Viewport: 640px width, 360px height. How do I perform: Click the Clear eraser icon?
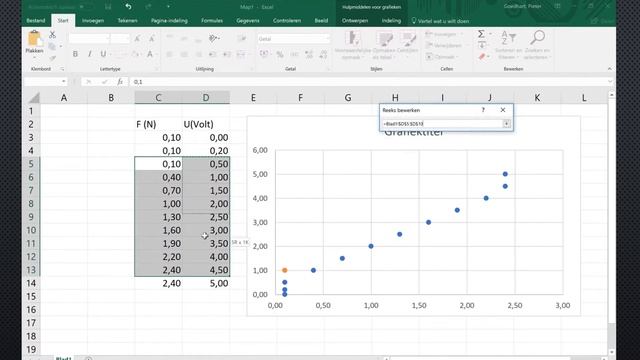click(482, 57)
